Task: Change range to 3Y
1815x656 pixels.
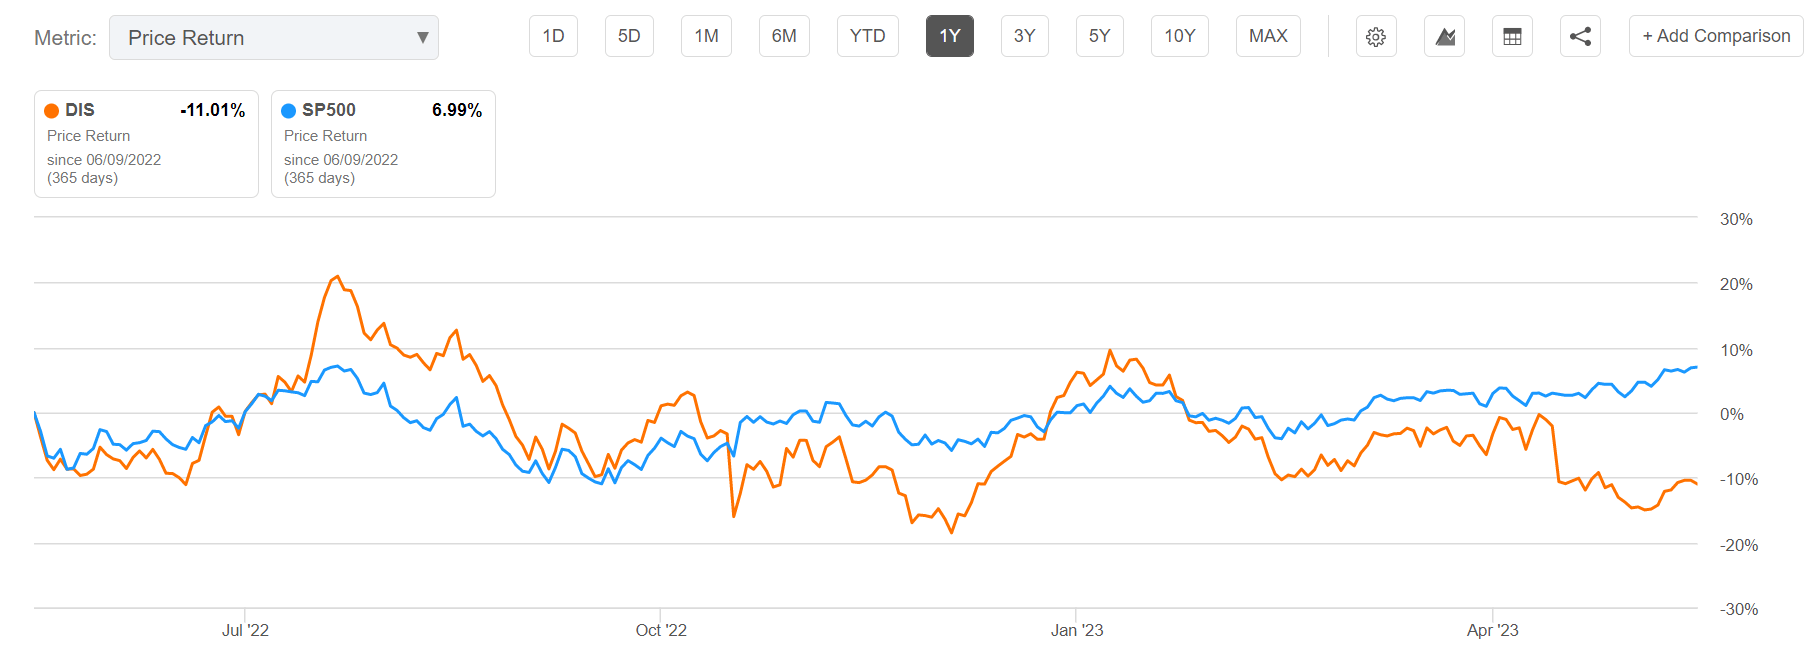Action: click(1024, 36)
